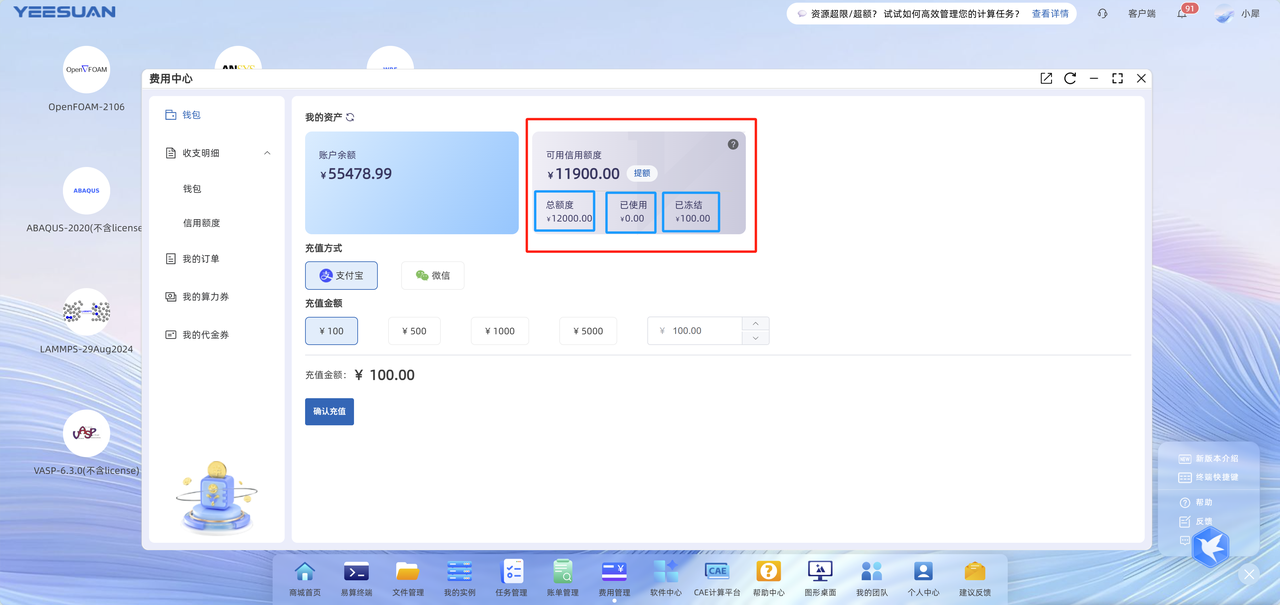Open 图形桌面 from the dock
Screen dimensions: 1280x605
[820, 578]
